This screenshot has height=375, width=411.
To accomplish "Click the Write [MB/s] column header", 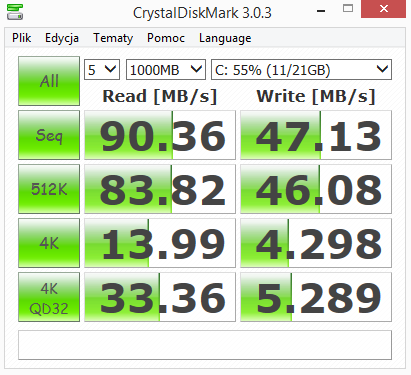I will coord(316,96).
